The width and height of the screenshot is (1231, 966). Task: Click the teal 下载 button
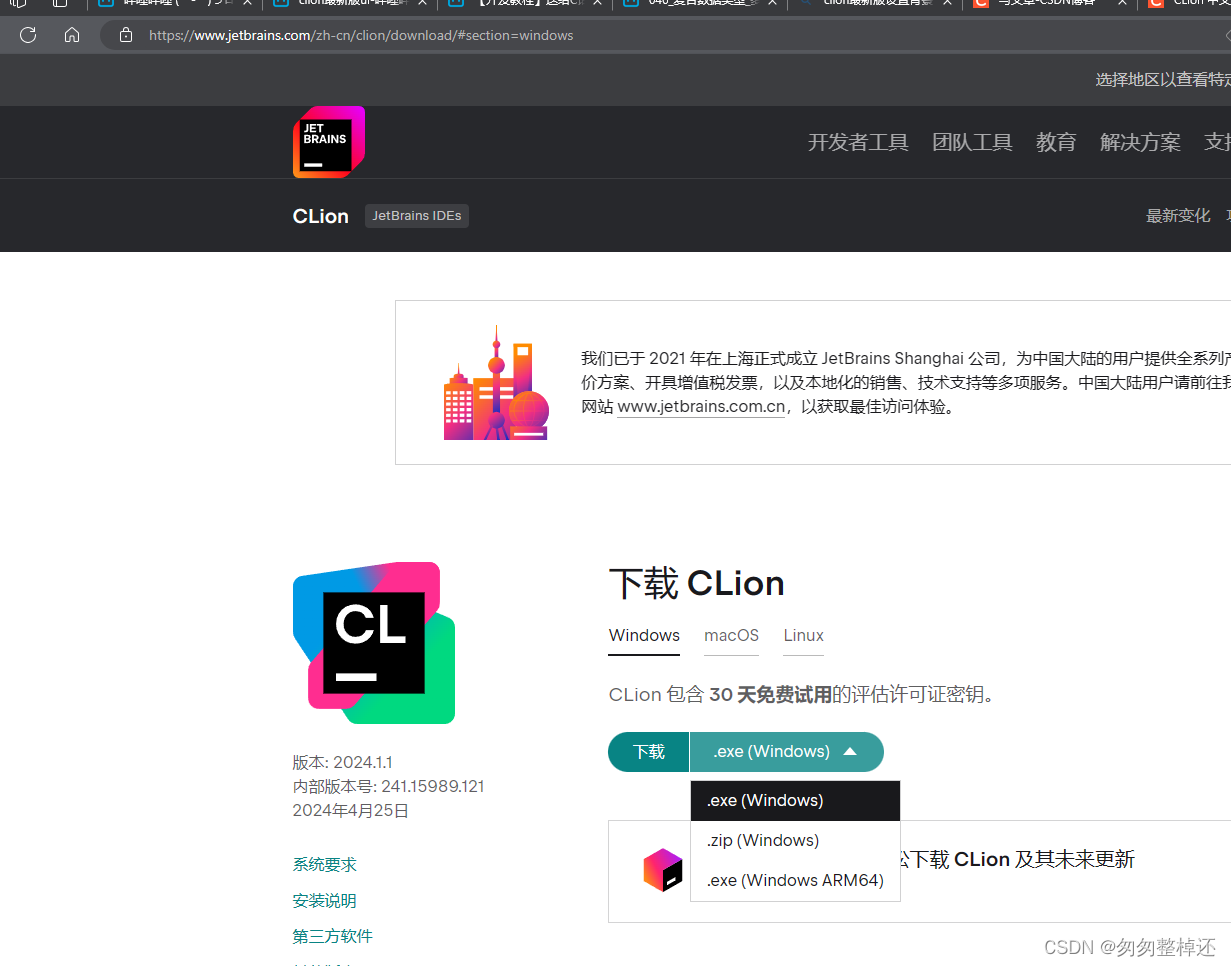(649, 752)
